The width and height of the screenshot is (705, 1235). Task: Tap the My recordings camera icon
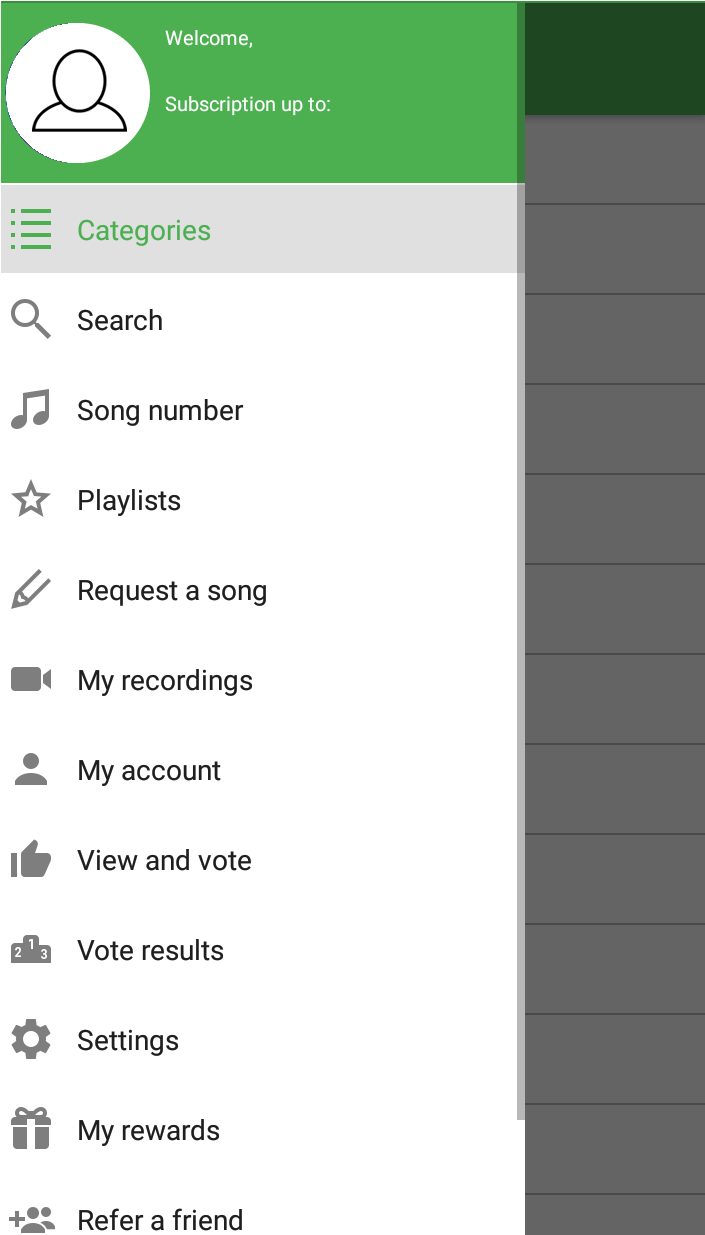[31, 680]
